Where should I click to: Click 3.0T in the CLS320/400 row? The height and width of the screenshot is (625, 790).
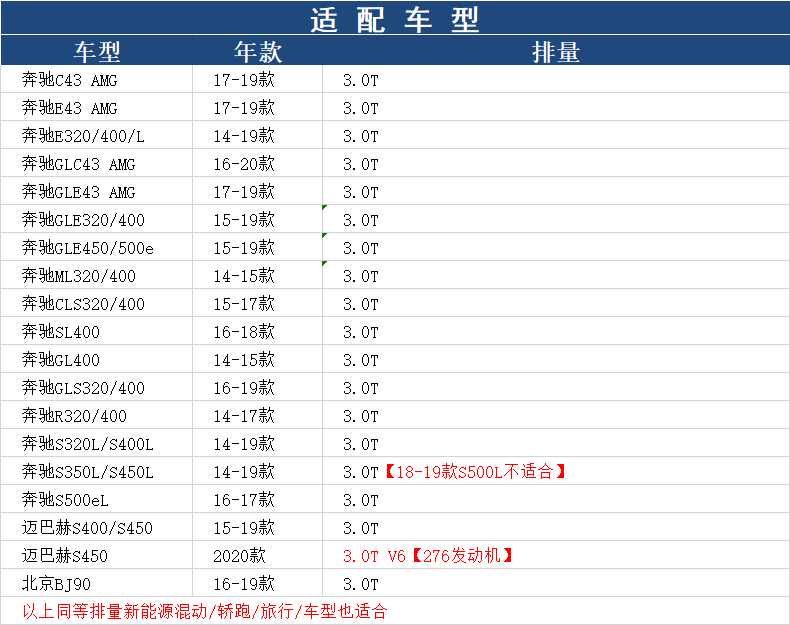tap(360, 304)
